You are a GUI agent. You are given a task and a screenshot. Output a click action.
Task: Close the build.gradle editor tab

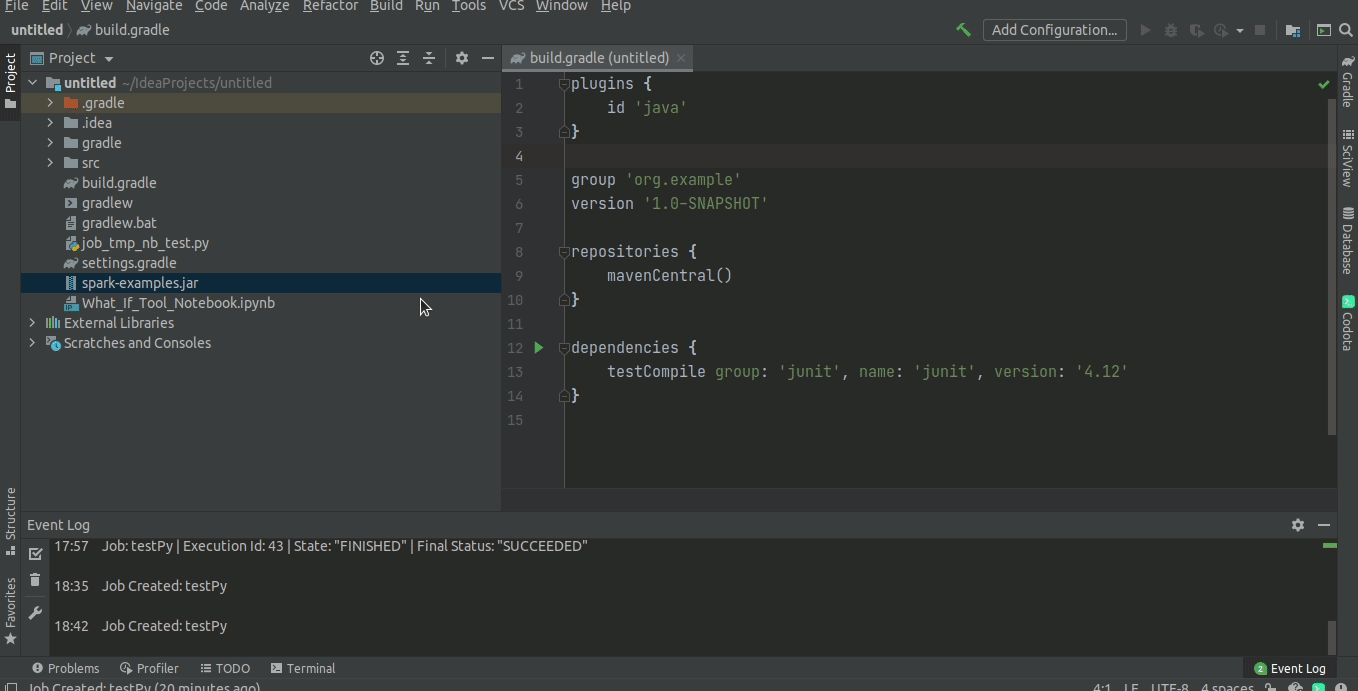click(x=681, y=58)
